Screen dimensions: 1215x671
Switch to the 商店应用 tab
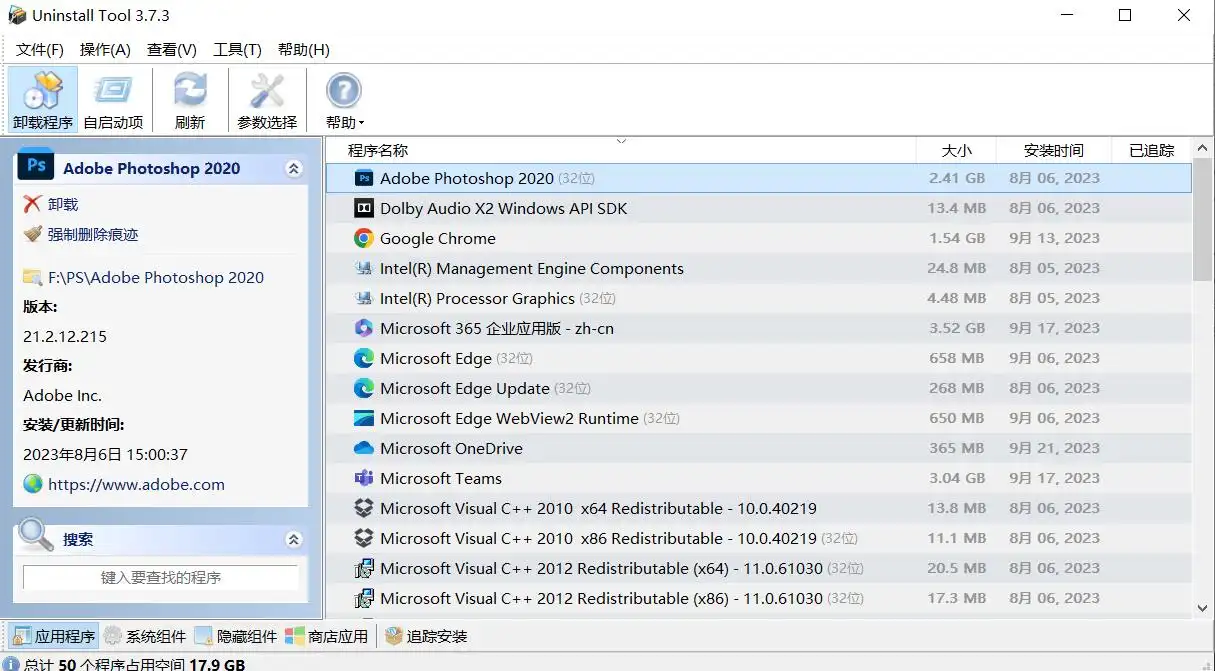(x=327, y=636)
